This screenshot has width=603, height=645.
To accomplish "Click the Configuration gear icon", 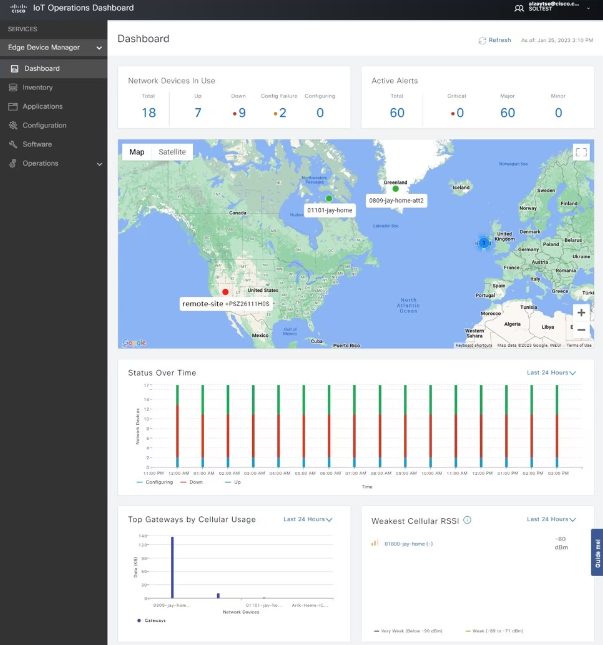I will pos(13,125).
